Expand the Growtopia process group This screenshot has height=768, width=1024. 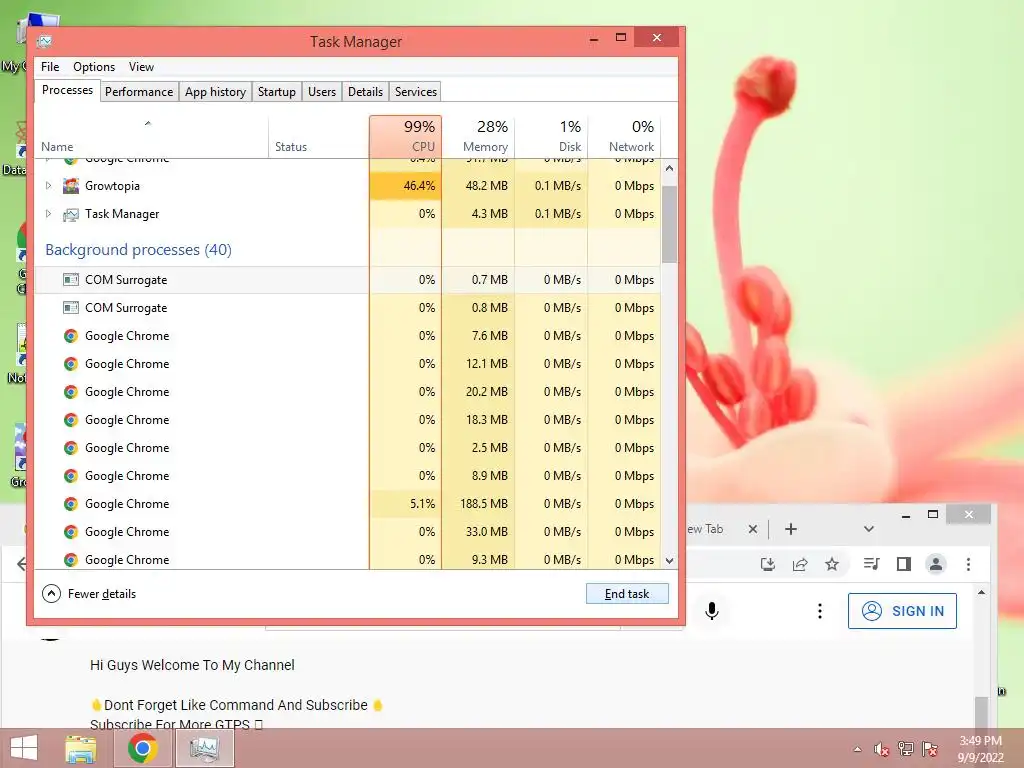pyautogui.click(x=48, y=185)
